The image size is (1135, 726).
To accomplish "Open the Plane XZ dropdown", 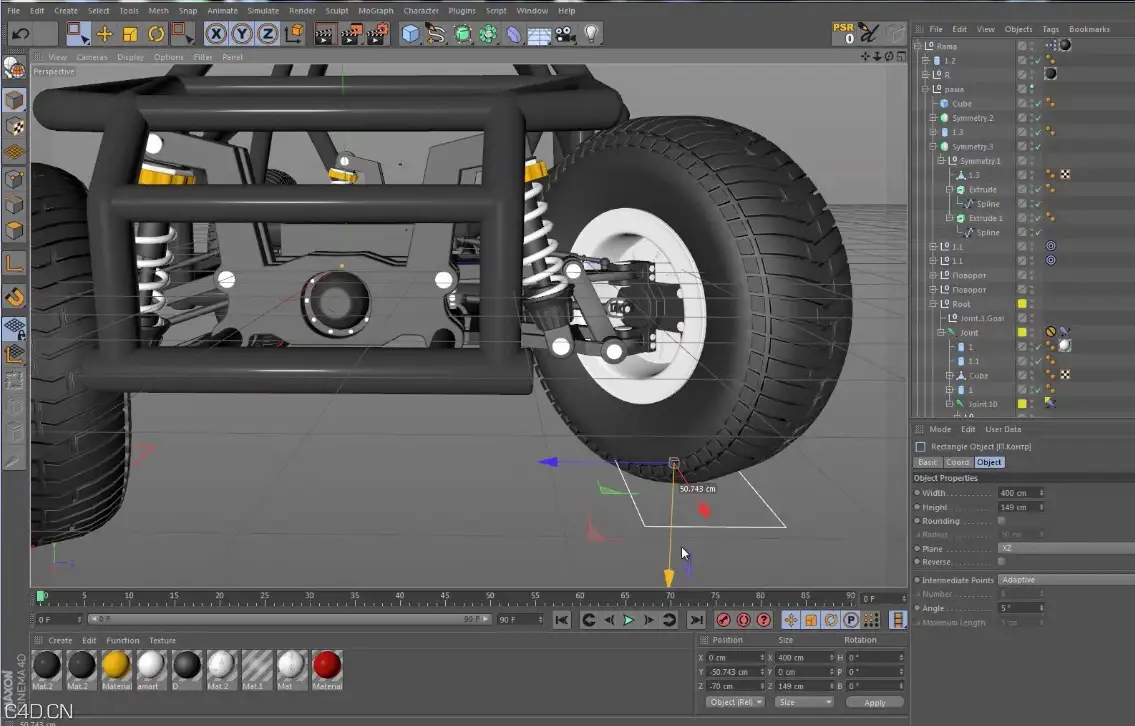I will coord(1066,549).
